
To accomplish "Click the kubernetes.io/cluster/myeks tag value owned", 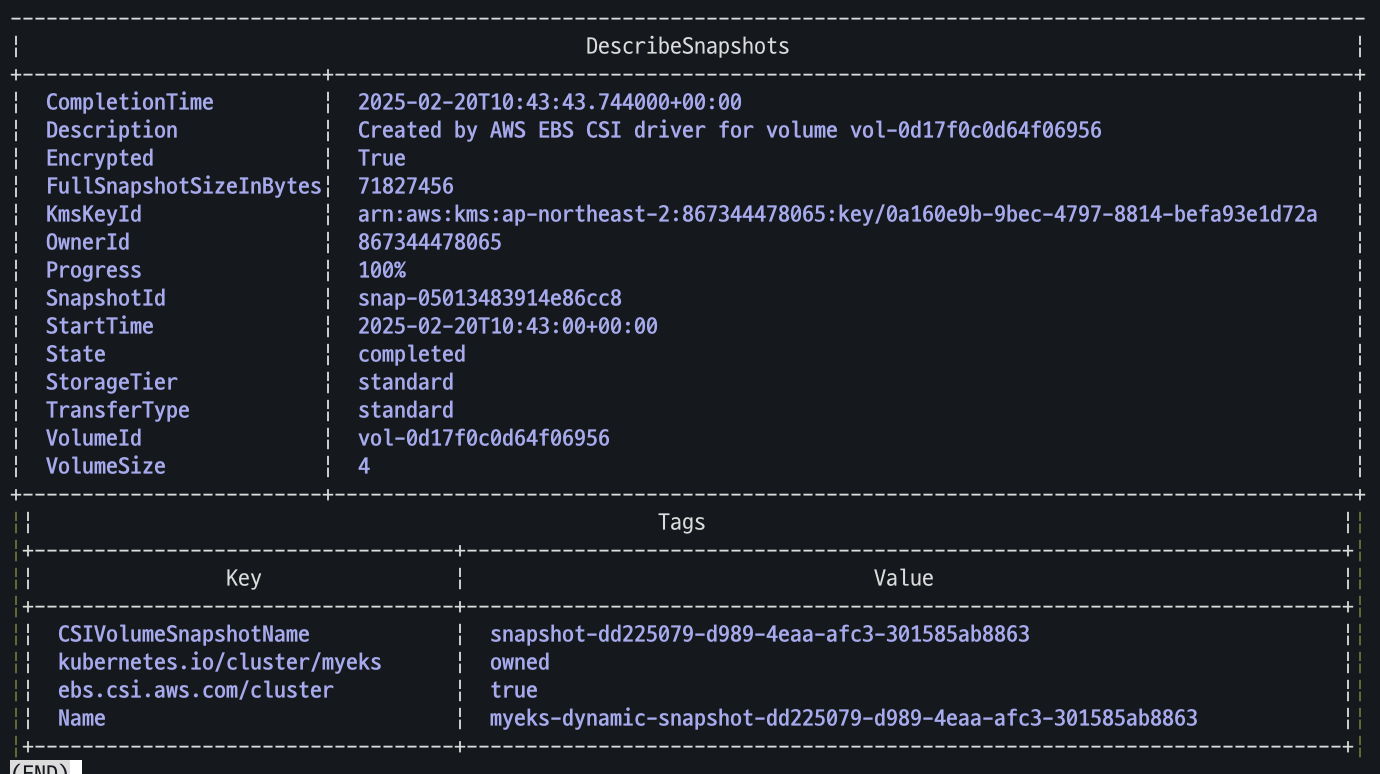I will coord(519,662).
